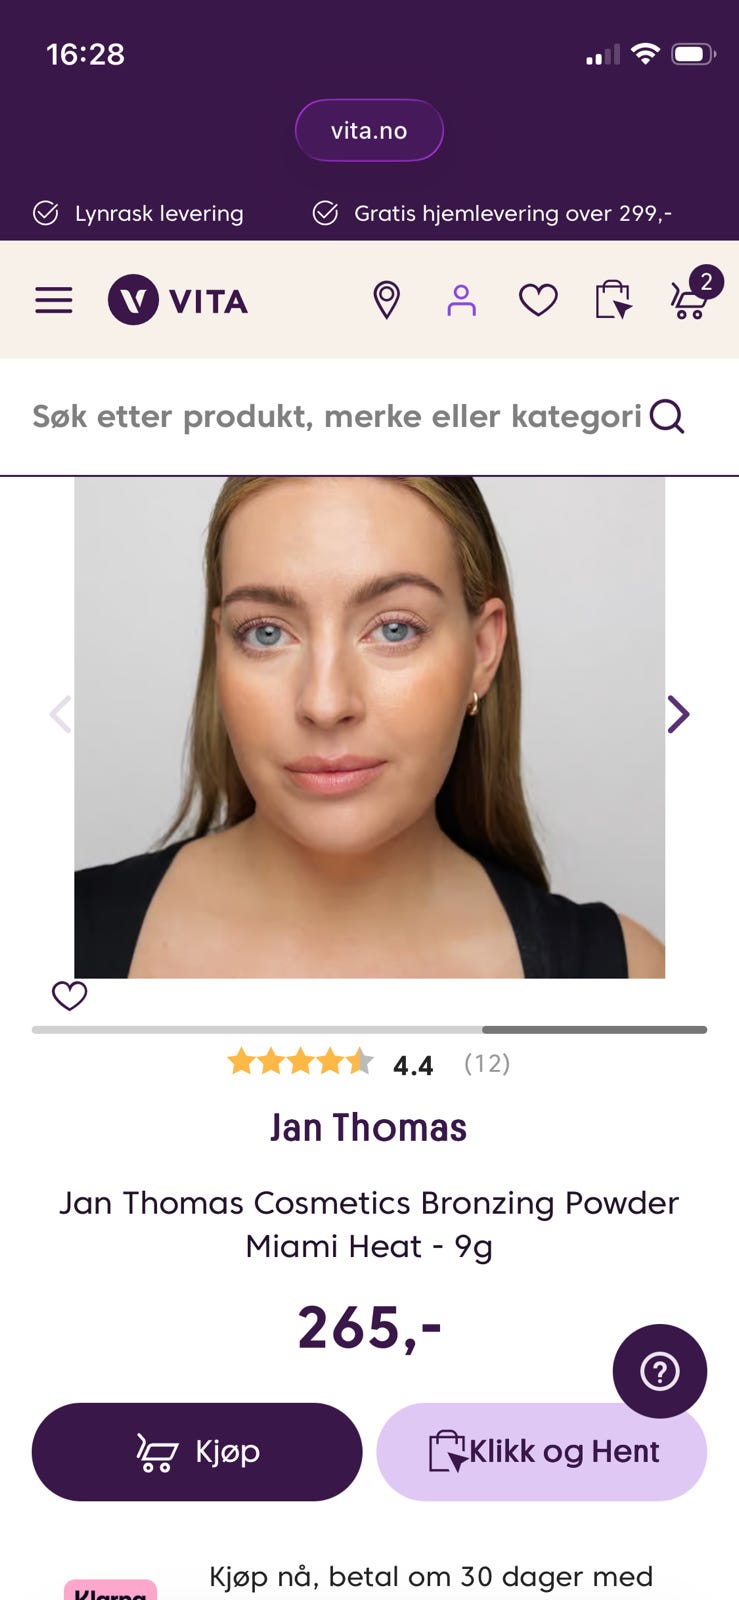Viewport: 739px width, 1600px height.
Task: Click the Klikk og Hent button
Action: [542, 1452]
